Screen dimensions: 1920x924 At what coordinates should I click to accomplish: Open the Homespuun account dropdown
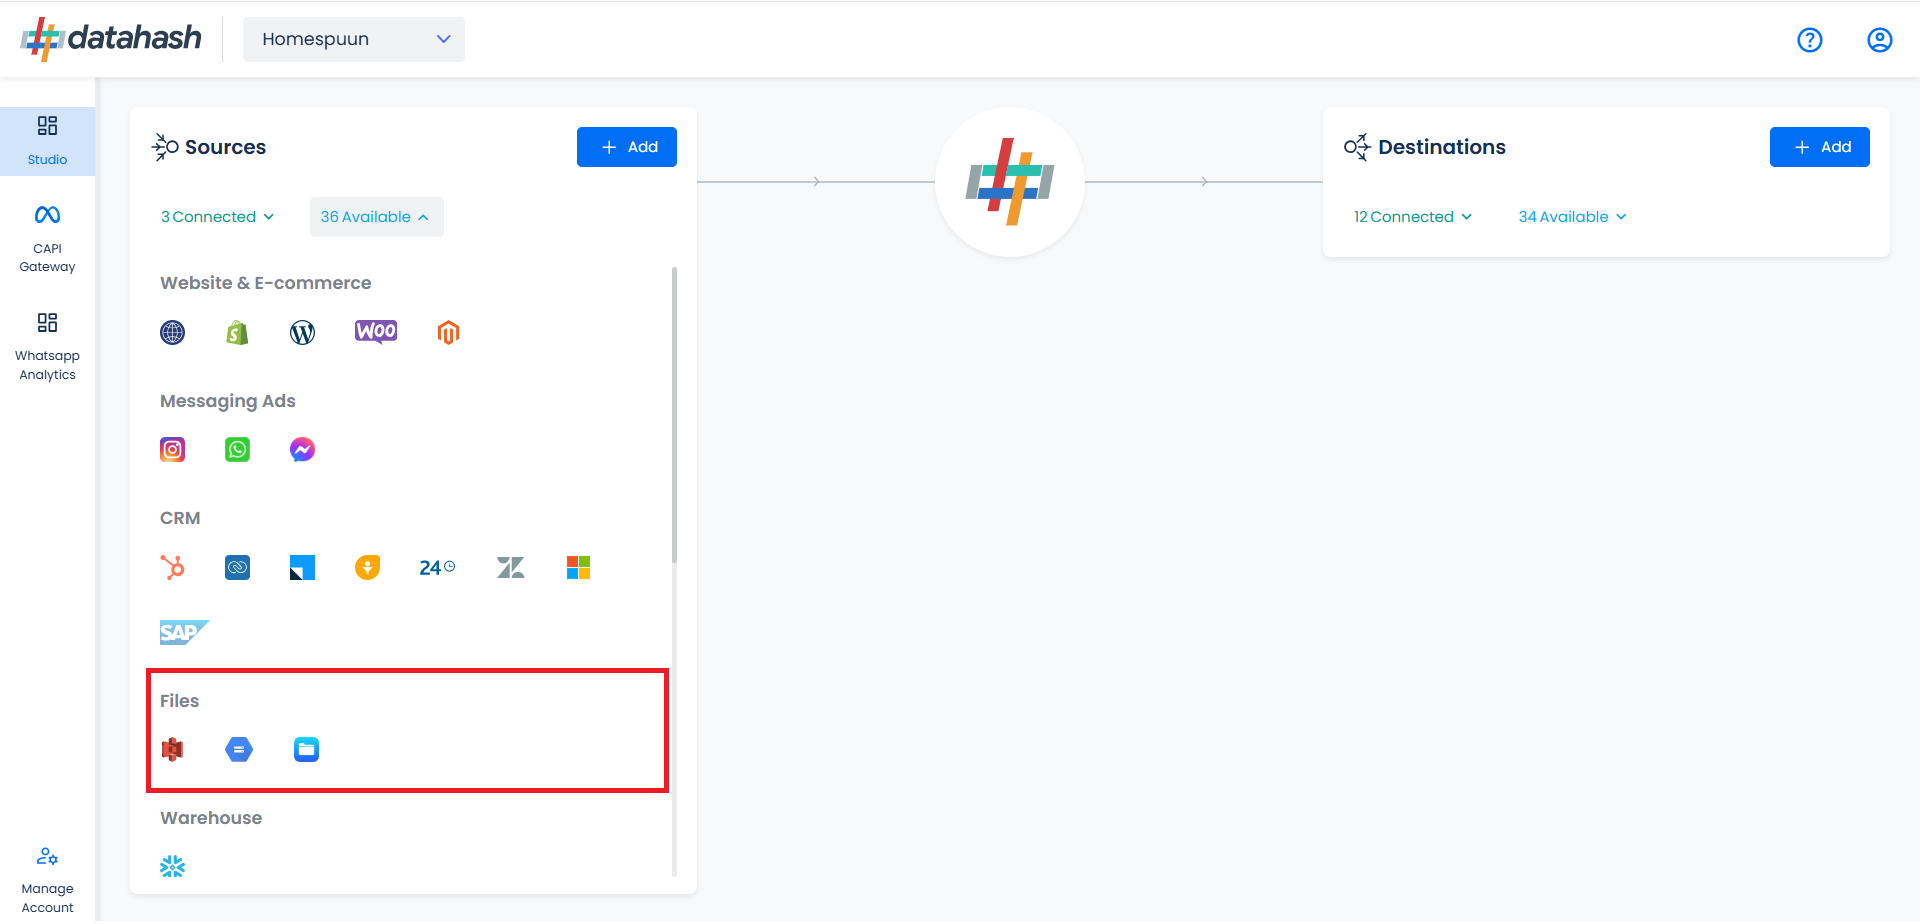pyautogui.click(x=354, y=39)
